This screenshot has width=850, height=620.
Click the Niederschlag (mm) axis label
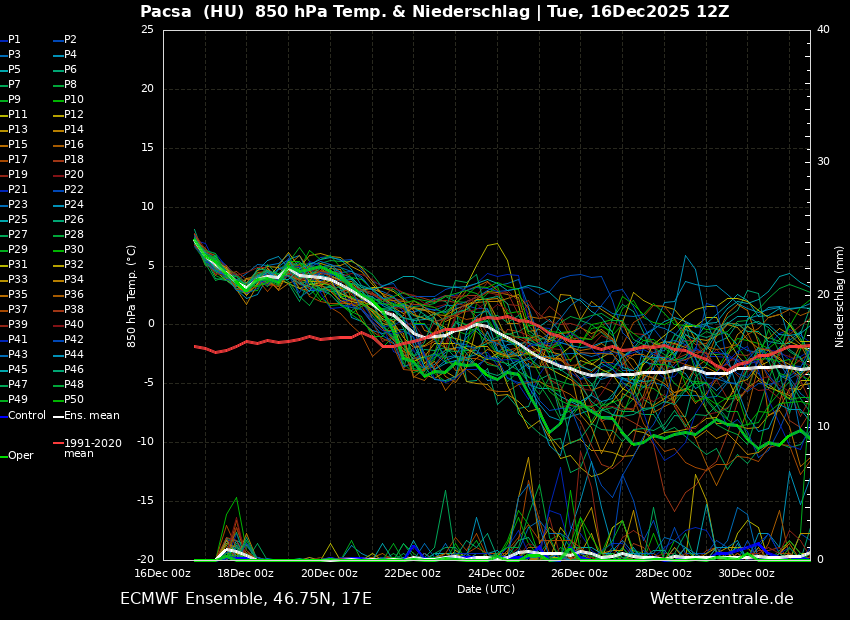840,296
